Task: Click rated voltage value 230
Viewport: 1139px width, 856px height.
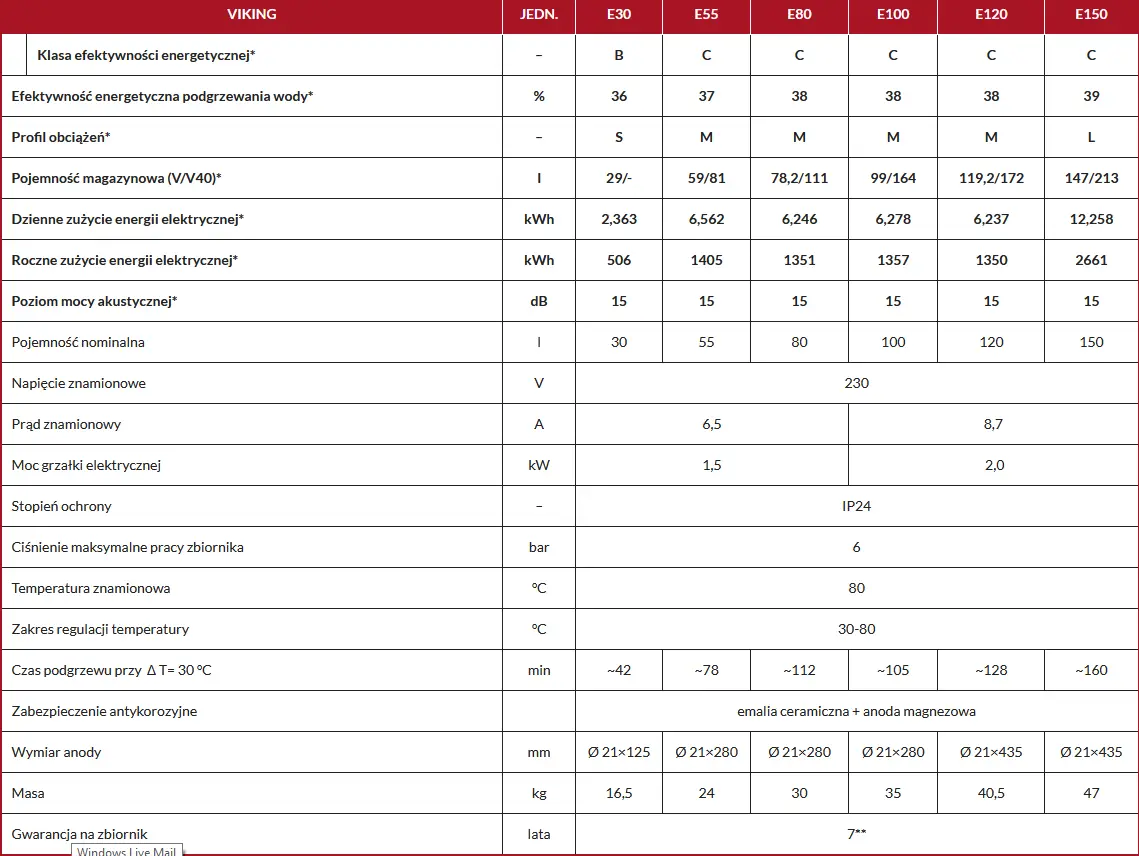Action: click(856, 383)
